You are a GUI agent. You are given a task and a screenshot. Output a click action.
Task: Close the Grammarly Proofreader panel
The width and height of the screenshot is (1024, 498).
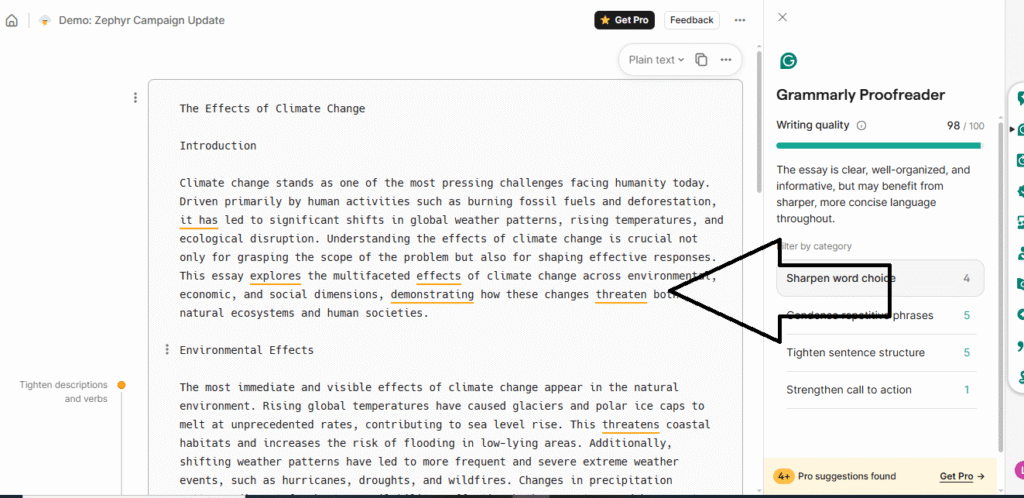point(782,17)
